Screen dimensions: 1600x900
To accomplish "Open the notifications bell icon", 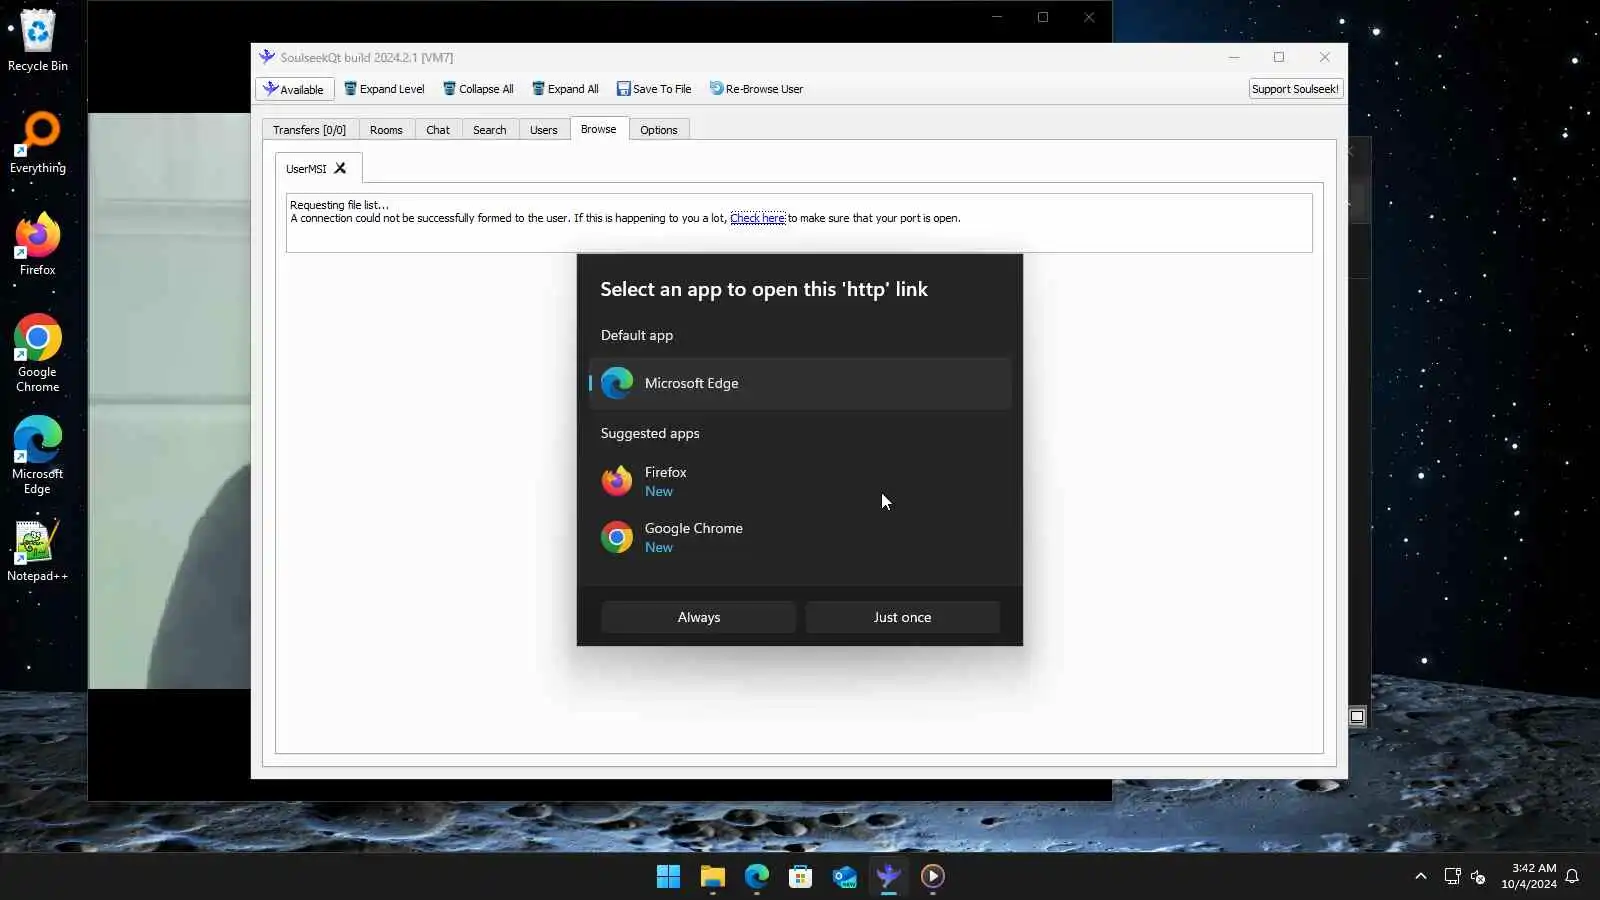I will coord(1573,876).
